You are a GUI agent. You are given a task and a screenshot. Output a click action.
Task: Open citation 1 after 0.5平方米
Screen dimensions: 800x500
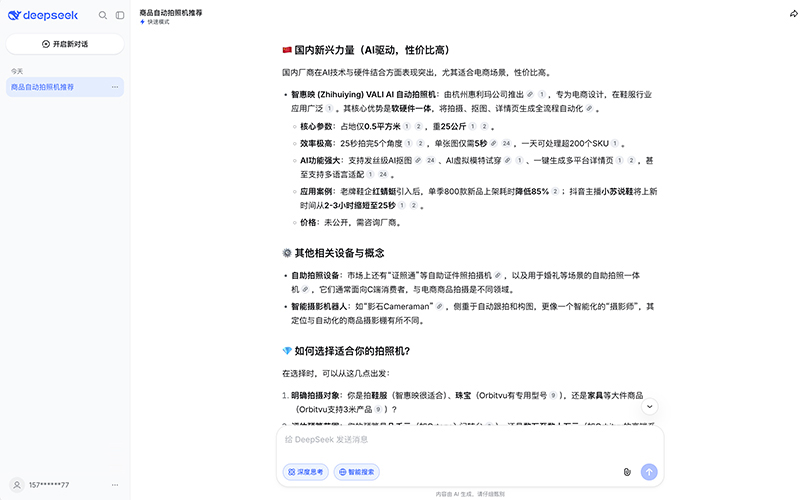(x=407, y=126)
